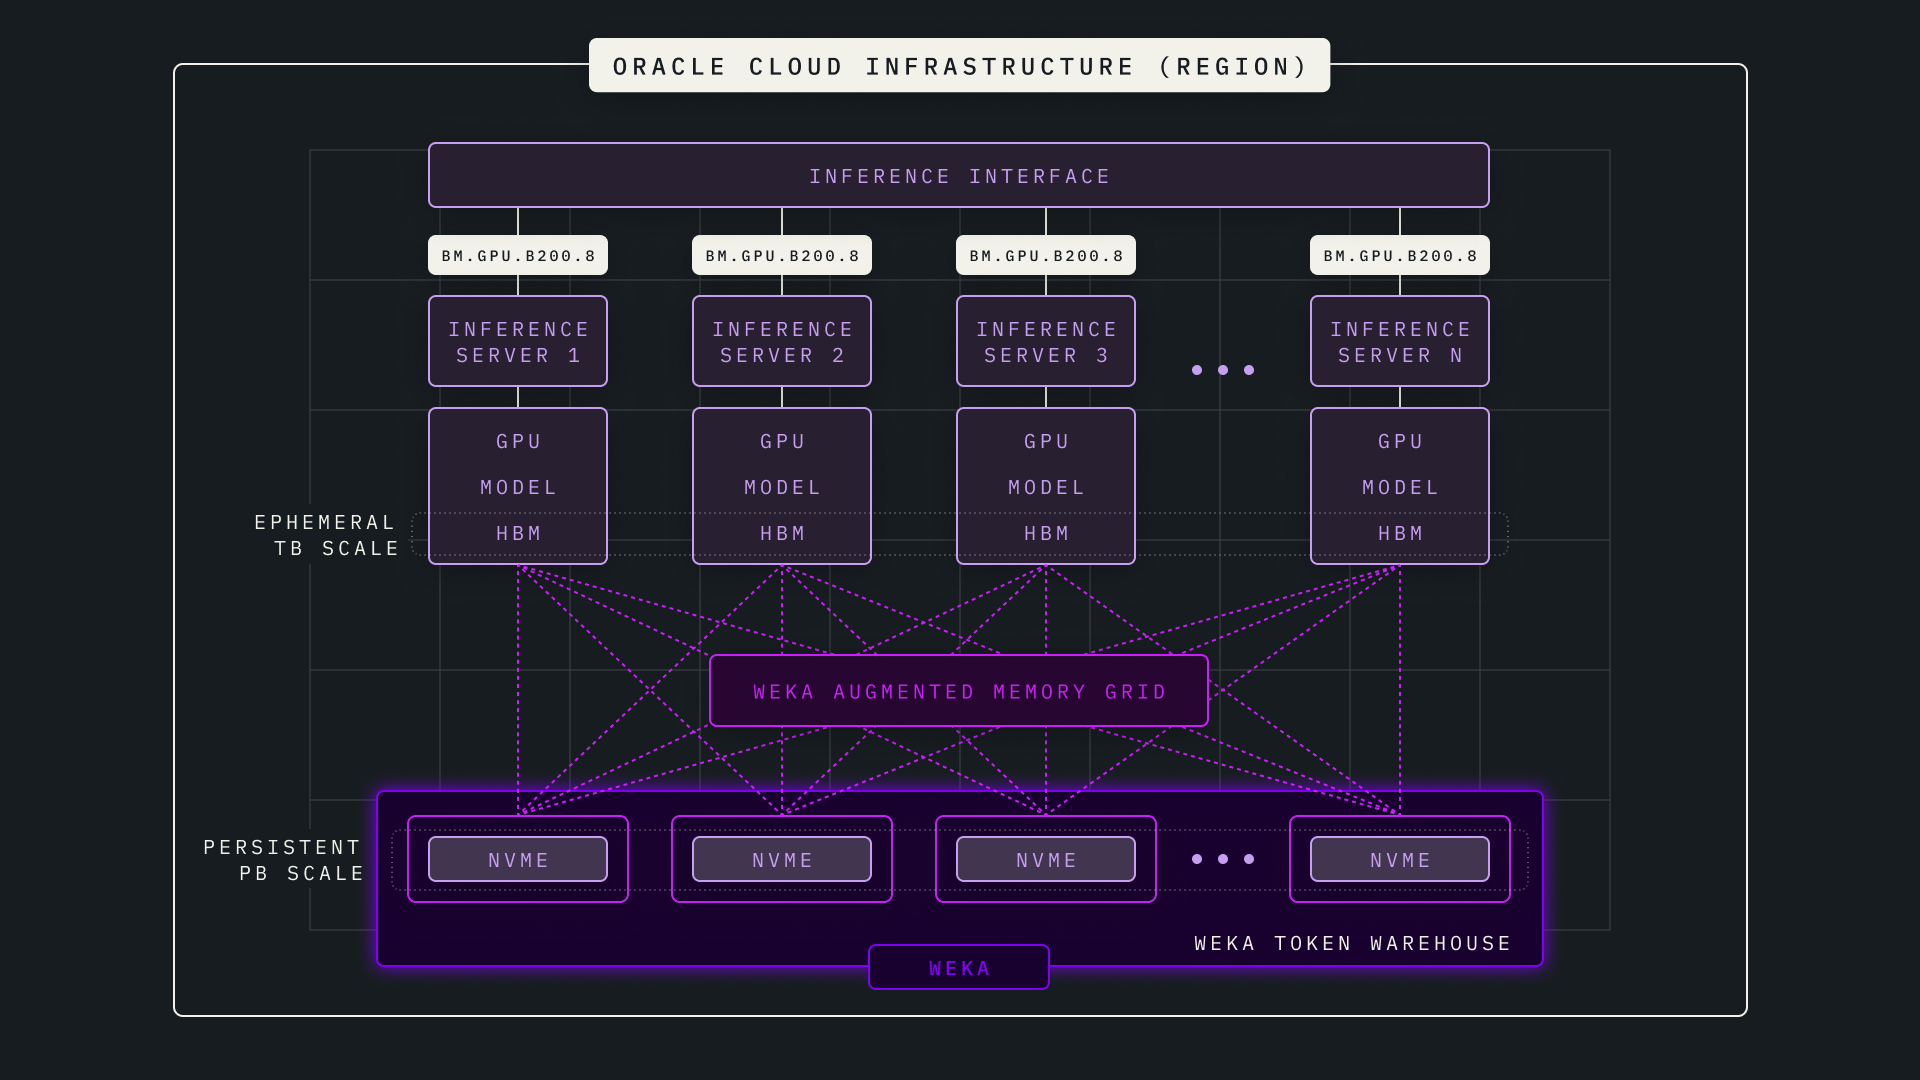Click the ellipsis dots between inference servers

[x=1222, y=370]
